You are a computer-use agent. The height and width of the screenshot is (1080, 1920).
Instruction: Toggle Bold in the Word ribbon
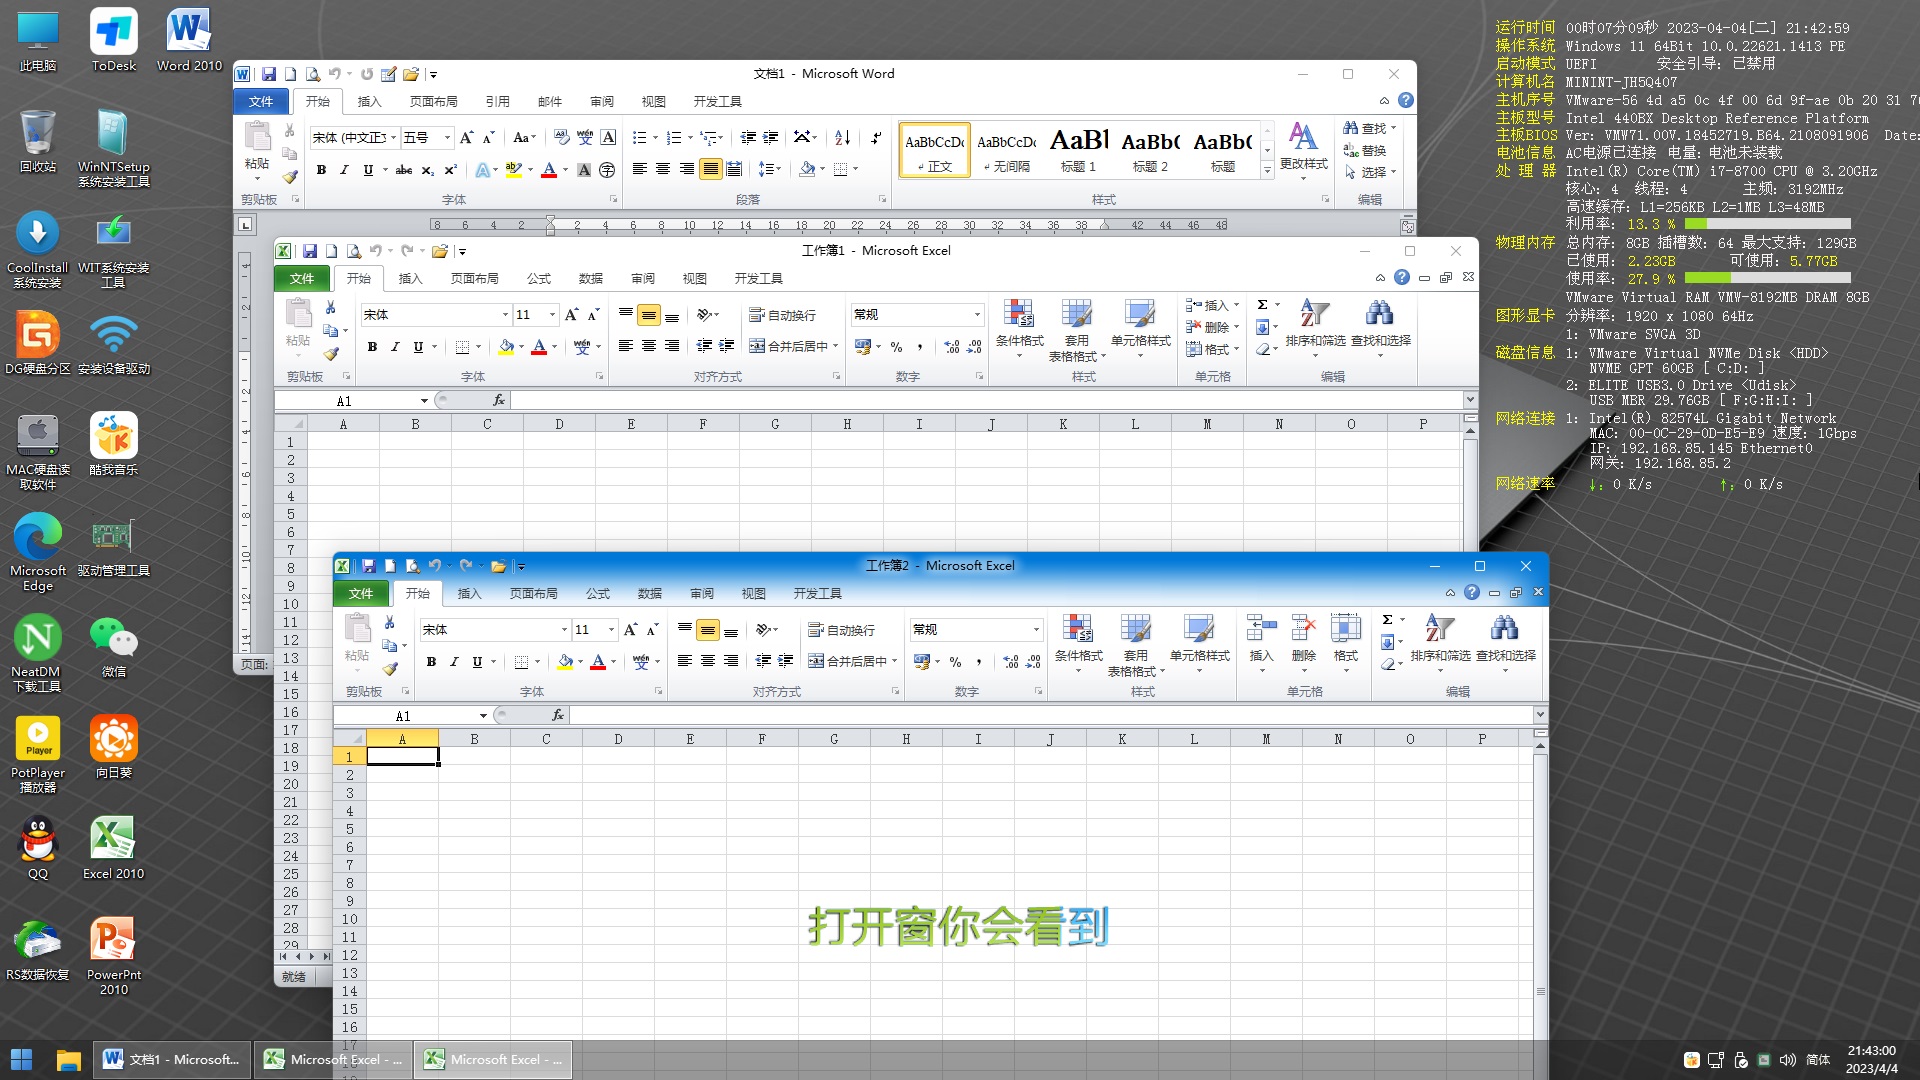click(321, 170)
